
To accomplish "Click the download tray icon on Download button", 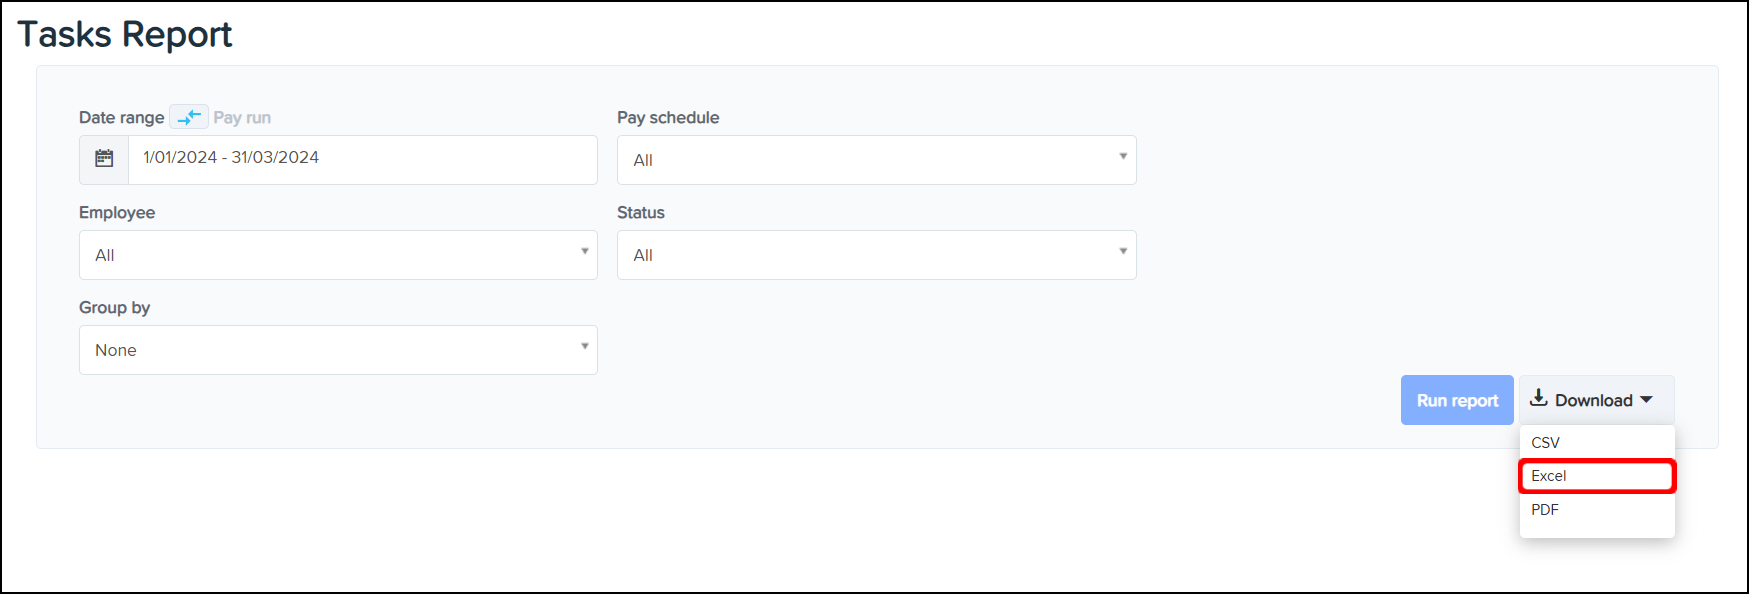I will coord(1539,398).
